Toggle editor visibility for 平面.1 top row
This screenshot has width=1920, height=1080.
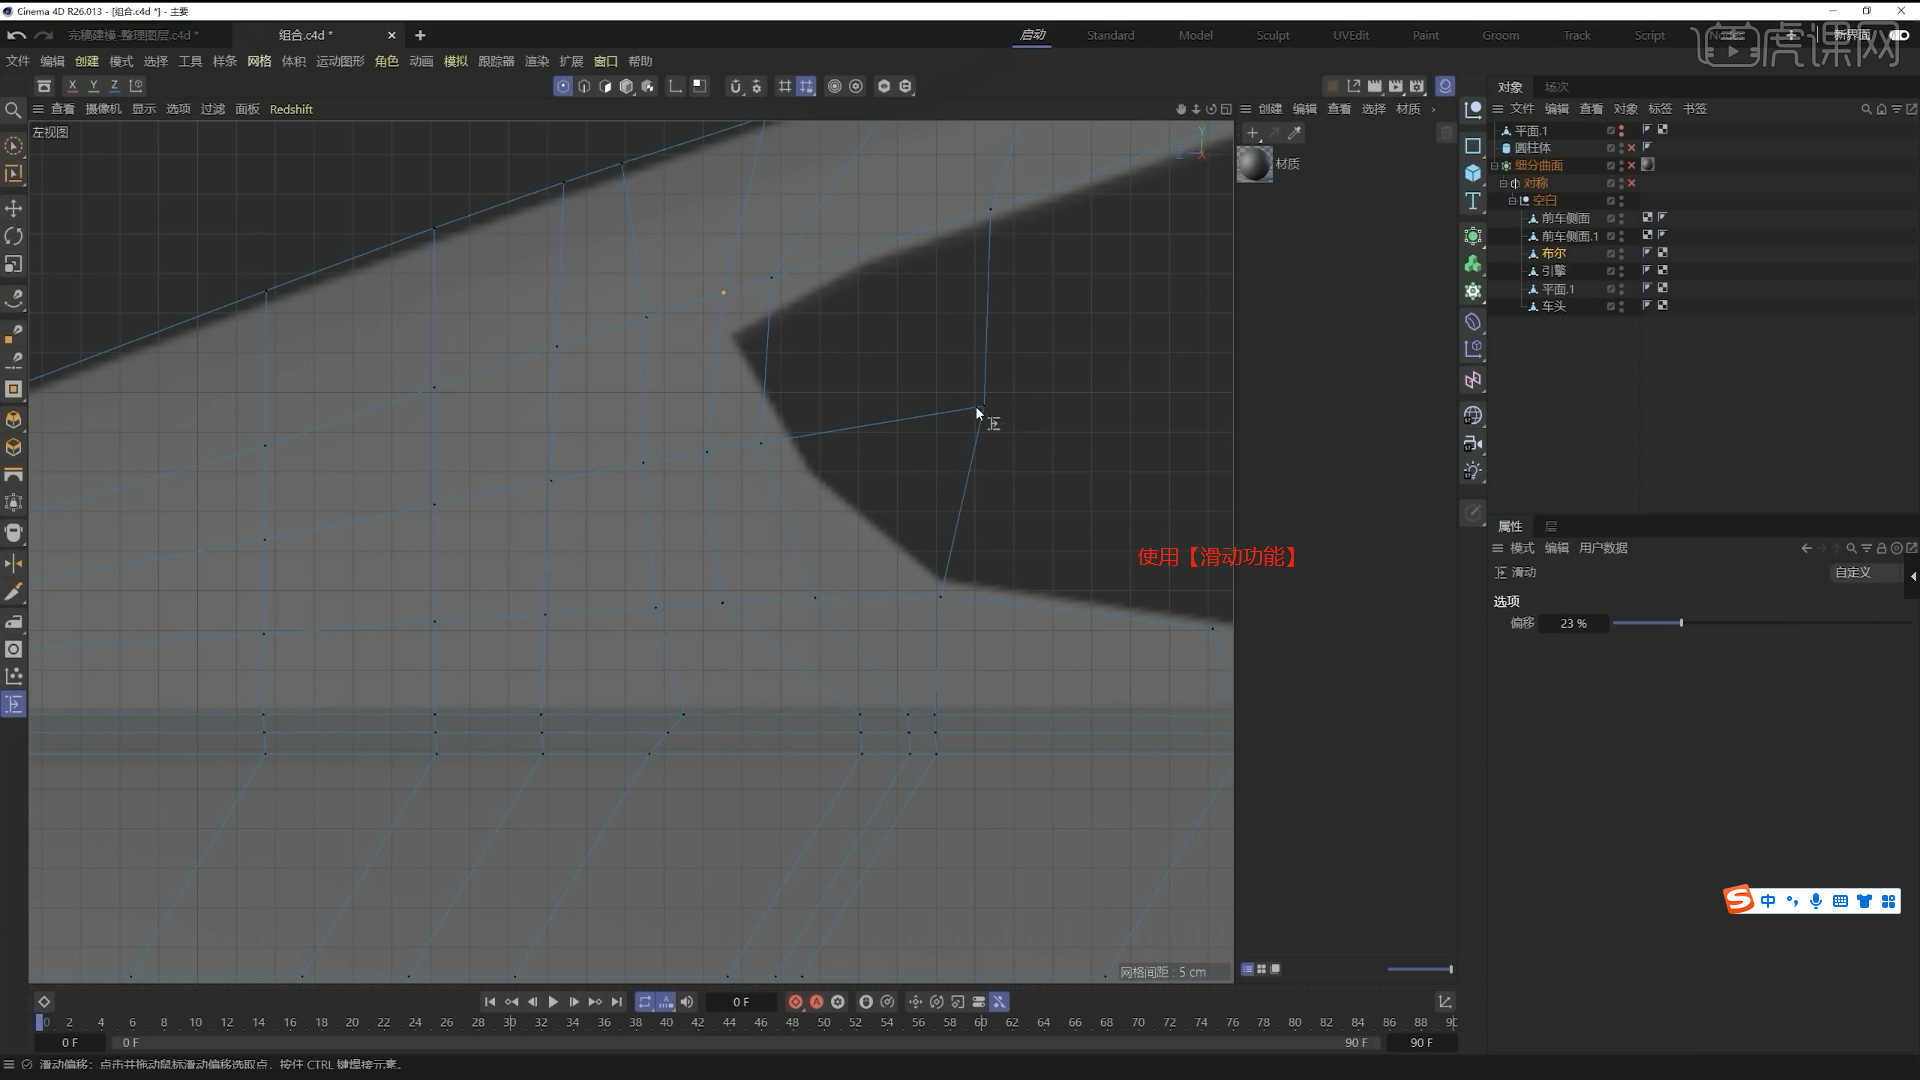(1621, 128)
